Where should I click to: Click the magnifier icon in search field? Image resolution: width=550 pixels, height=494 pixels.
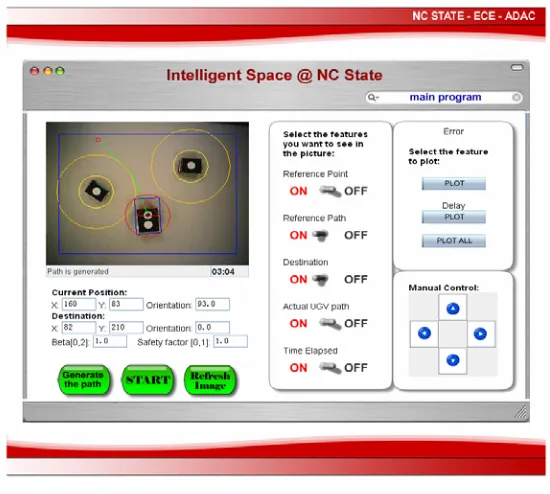tap(373, 97)
